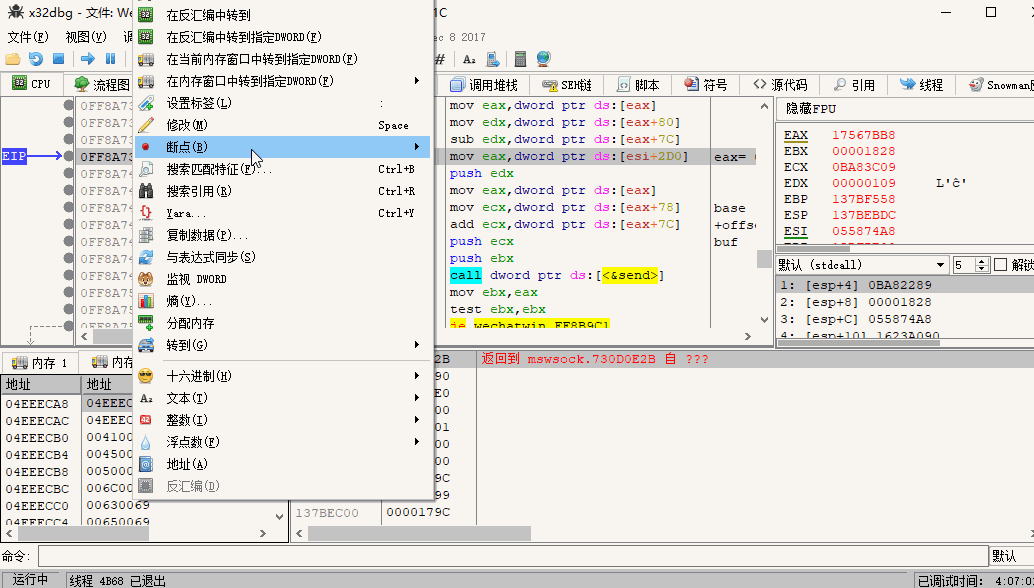Image resolution: width=1034 pixels, height=588 pixels.
Task: Click the argument count spinner arrows next to 5
Action: tap(982, 265)
